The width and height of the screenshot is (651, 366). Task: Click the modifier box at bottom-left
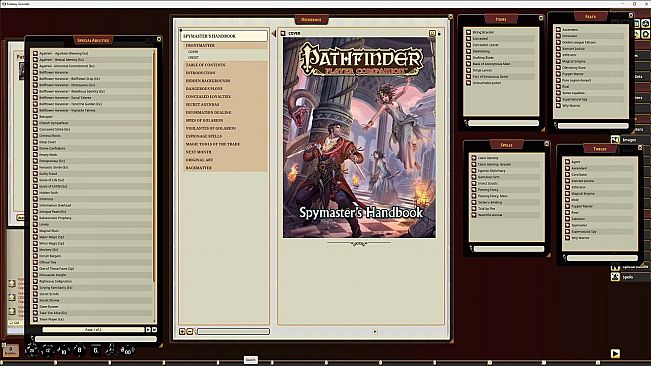[x=11, y=350]
